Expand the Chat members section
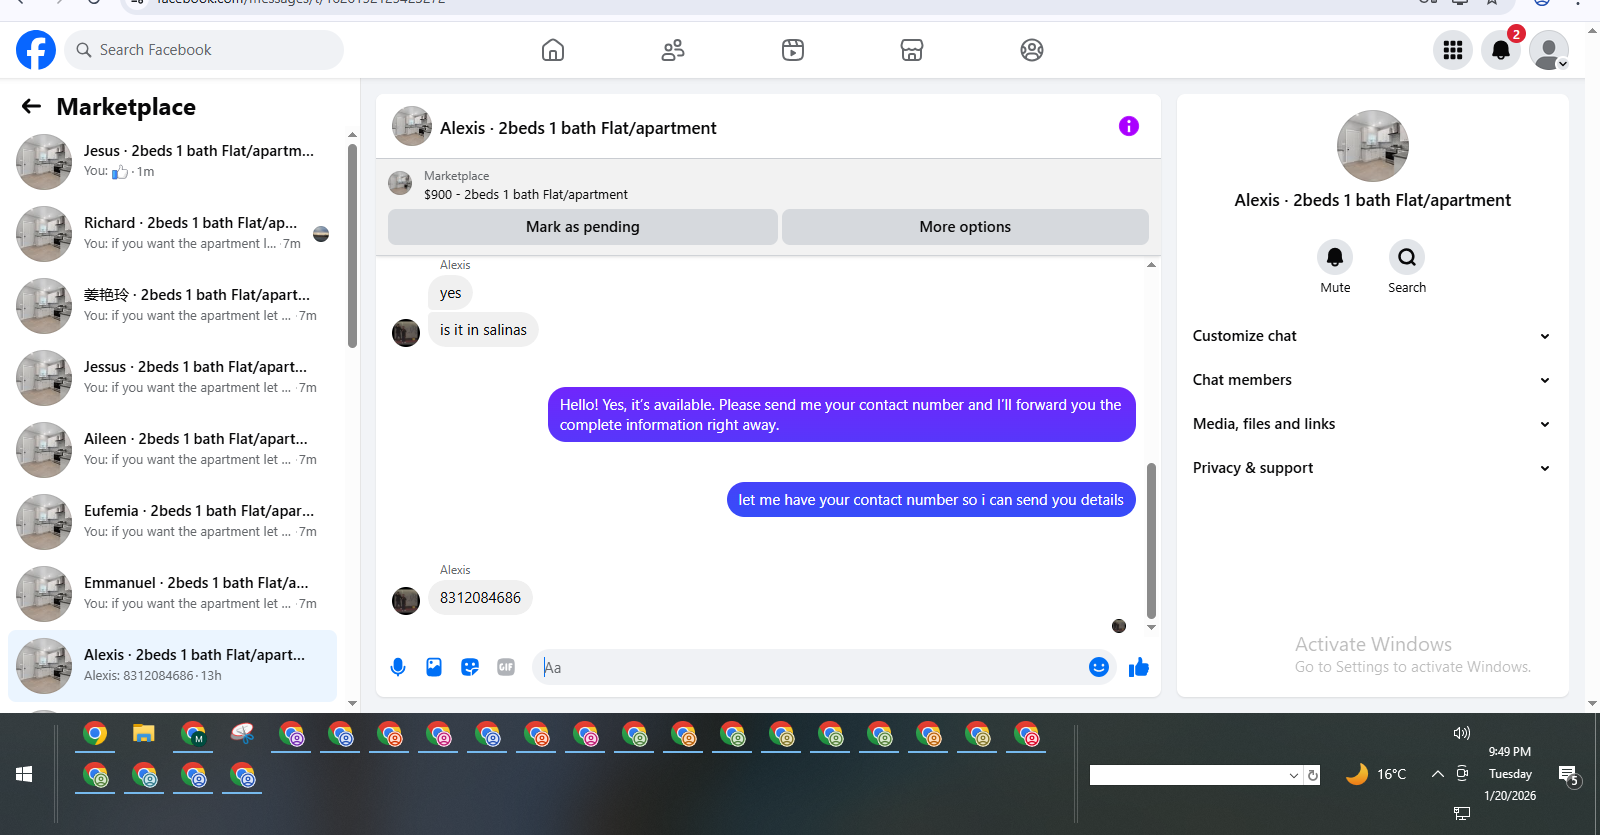Image resolution: width=1600 pixels, height=835 pixels. tap(1372, 380)
